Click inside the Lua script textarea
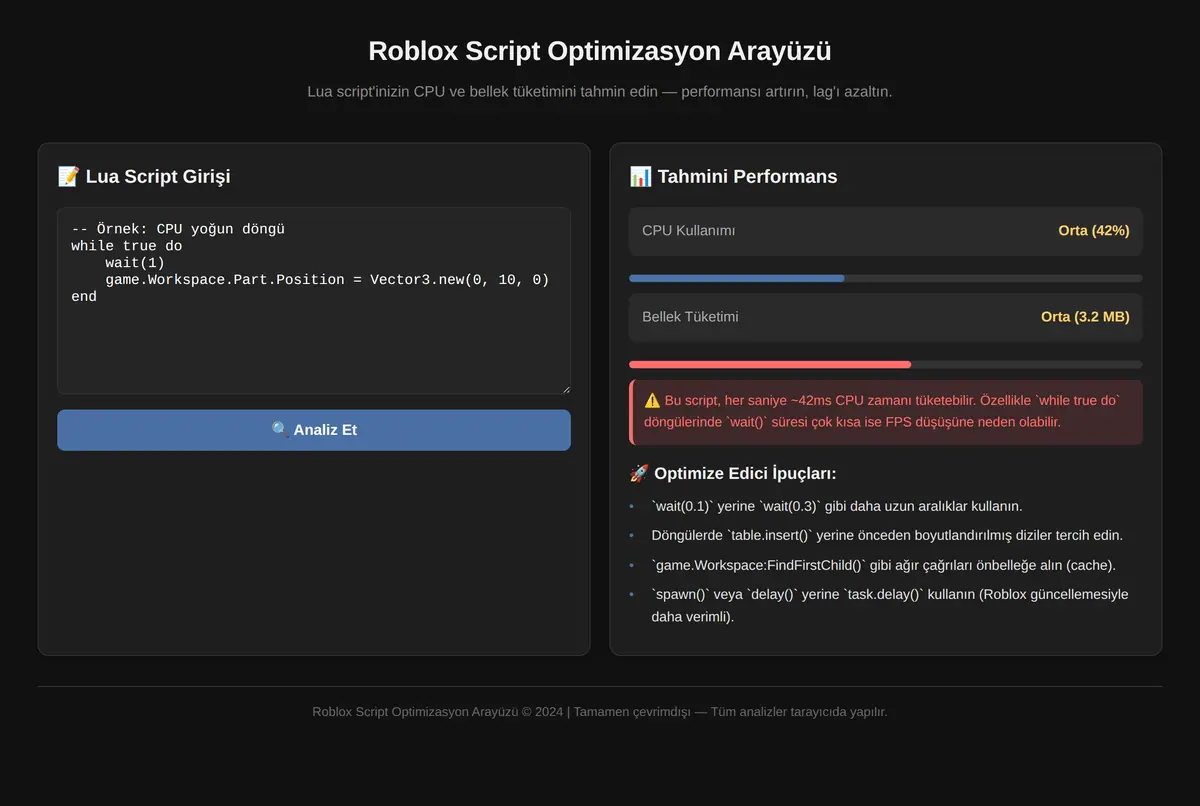 coord(314,301)
